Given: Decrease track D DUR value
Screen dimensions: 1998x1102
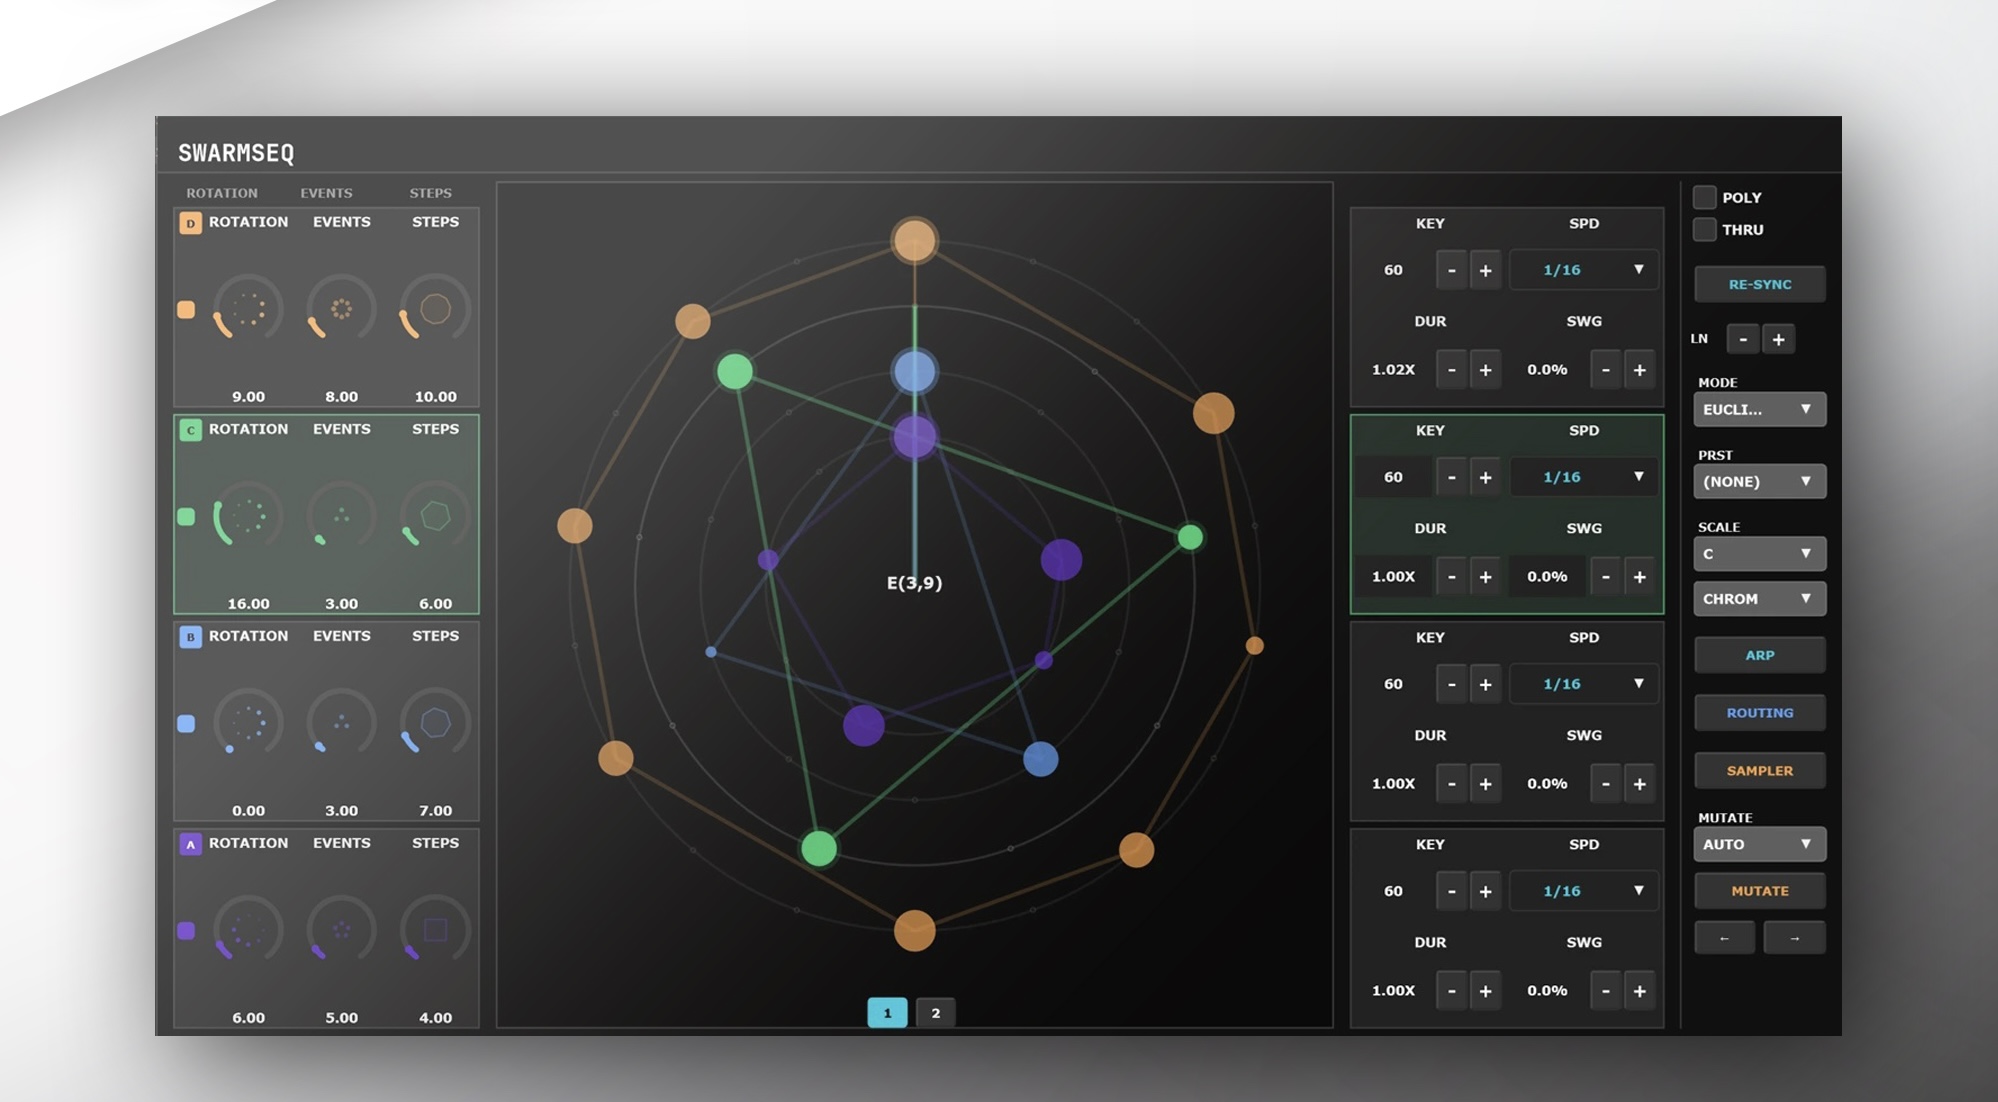Looking at the screenshot, I should 1451,370.
